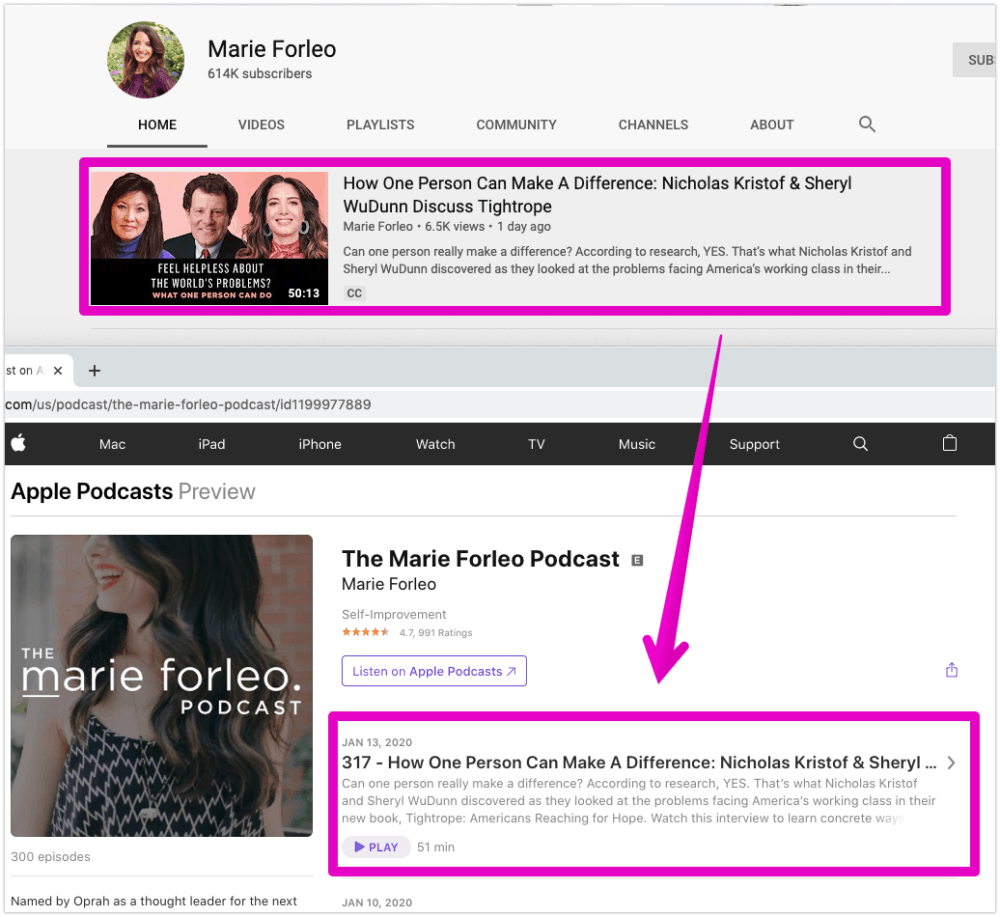The width and height of the screenshot is (1000, 917).
Task: Click the 1 day ago upload text
Action: tap(524, 226)
